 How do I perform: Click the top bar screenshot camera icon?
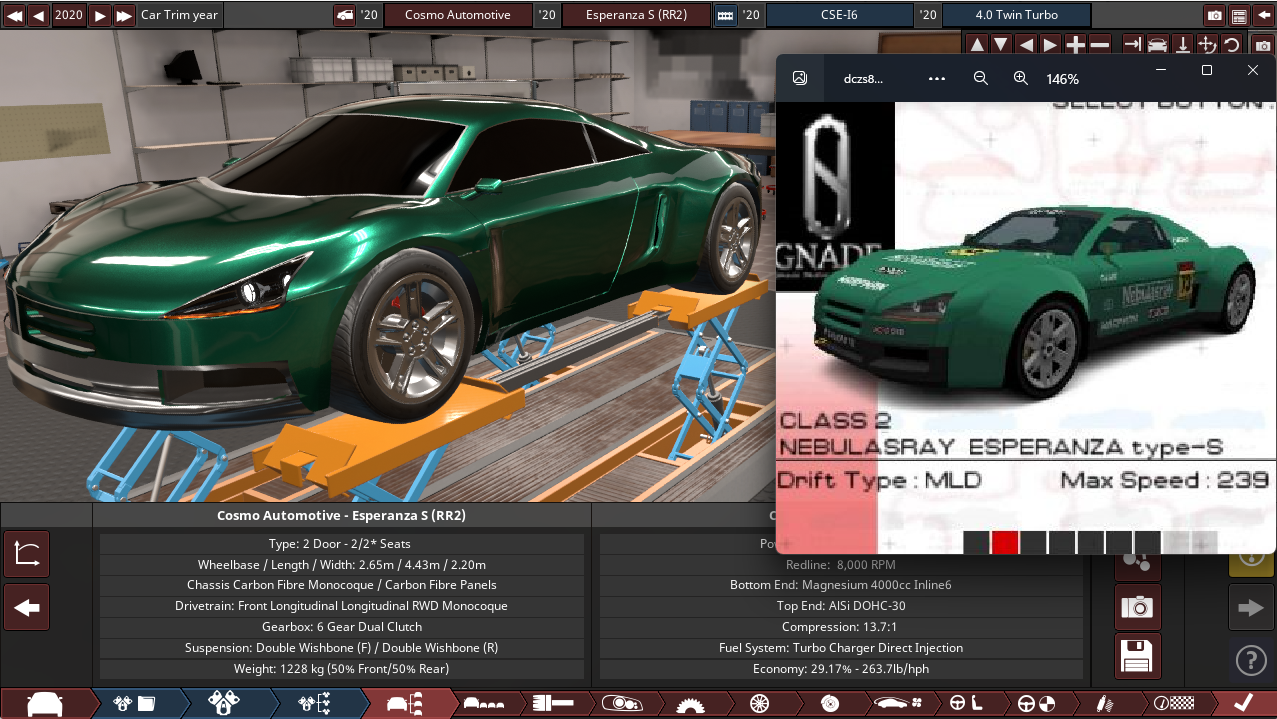(x=1214, y=15)
